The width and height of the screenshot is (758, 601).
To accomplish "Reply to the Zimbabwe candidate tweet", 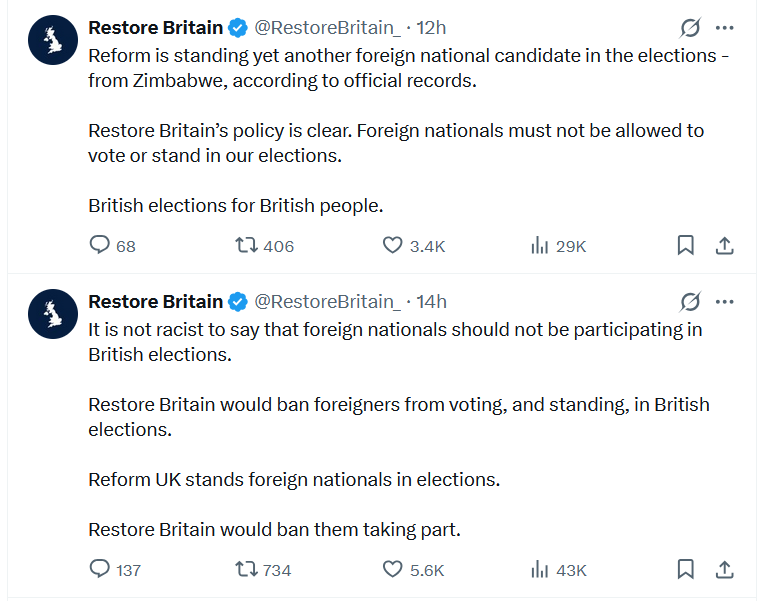I will point(100,245).
